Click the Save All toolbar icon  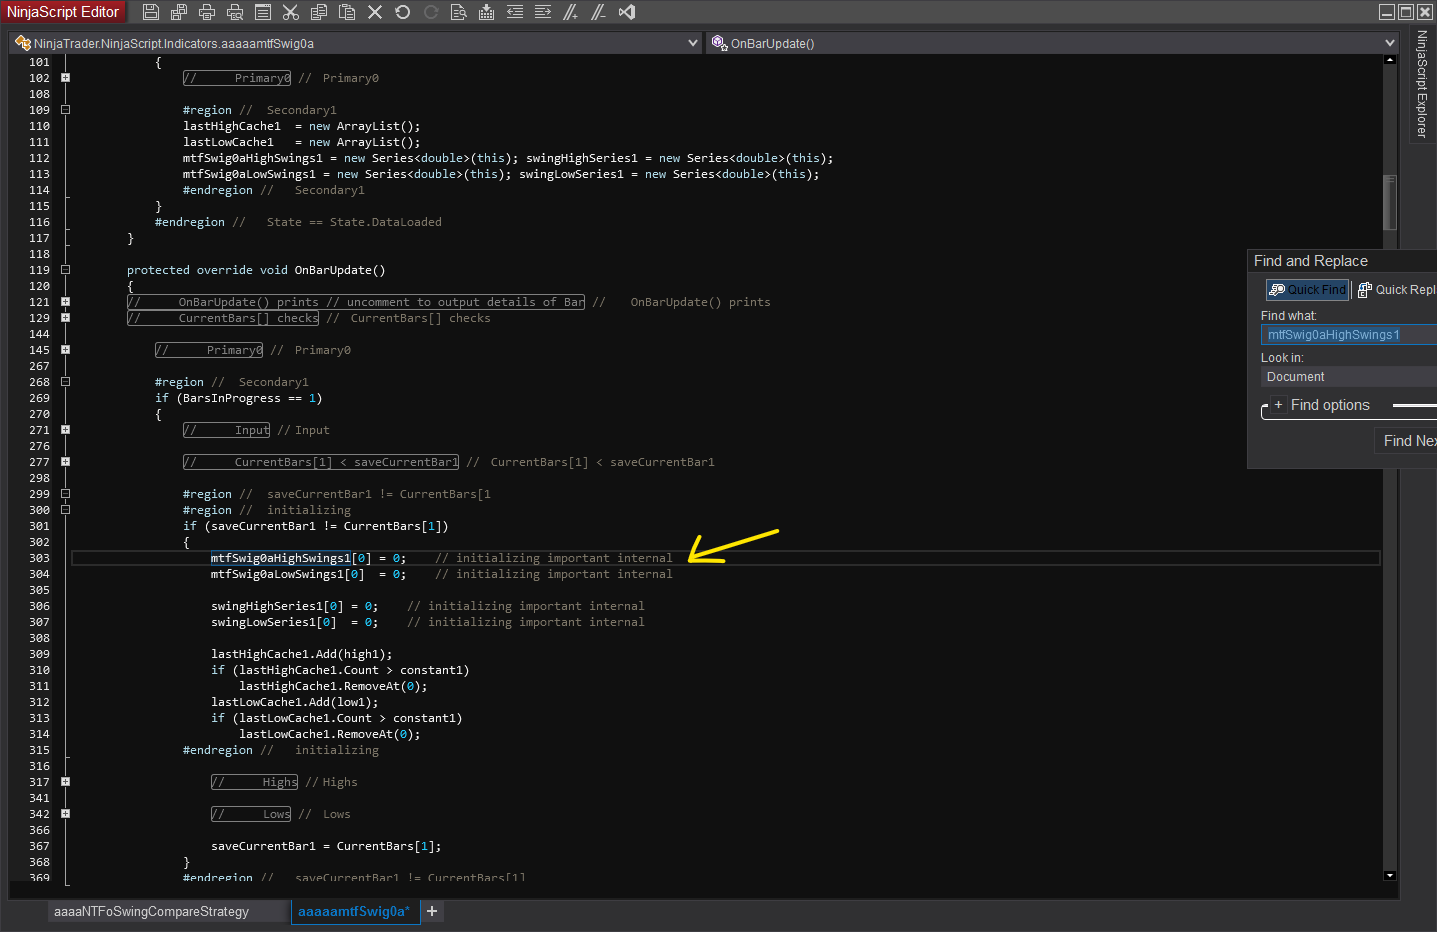179,12
